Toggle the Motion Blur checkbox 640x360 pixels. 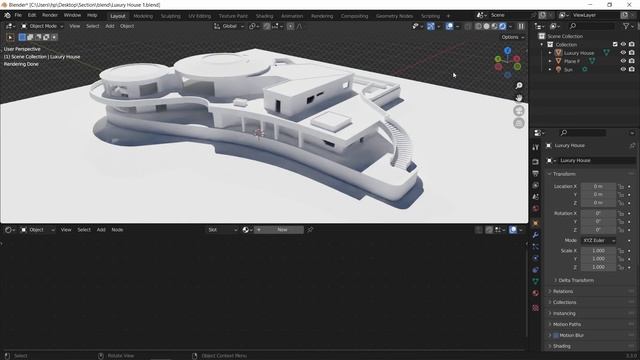pos(556,336)
